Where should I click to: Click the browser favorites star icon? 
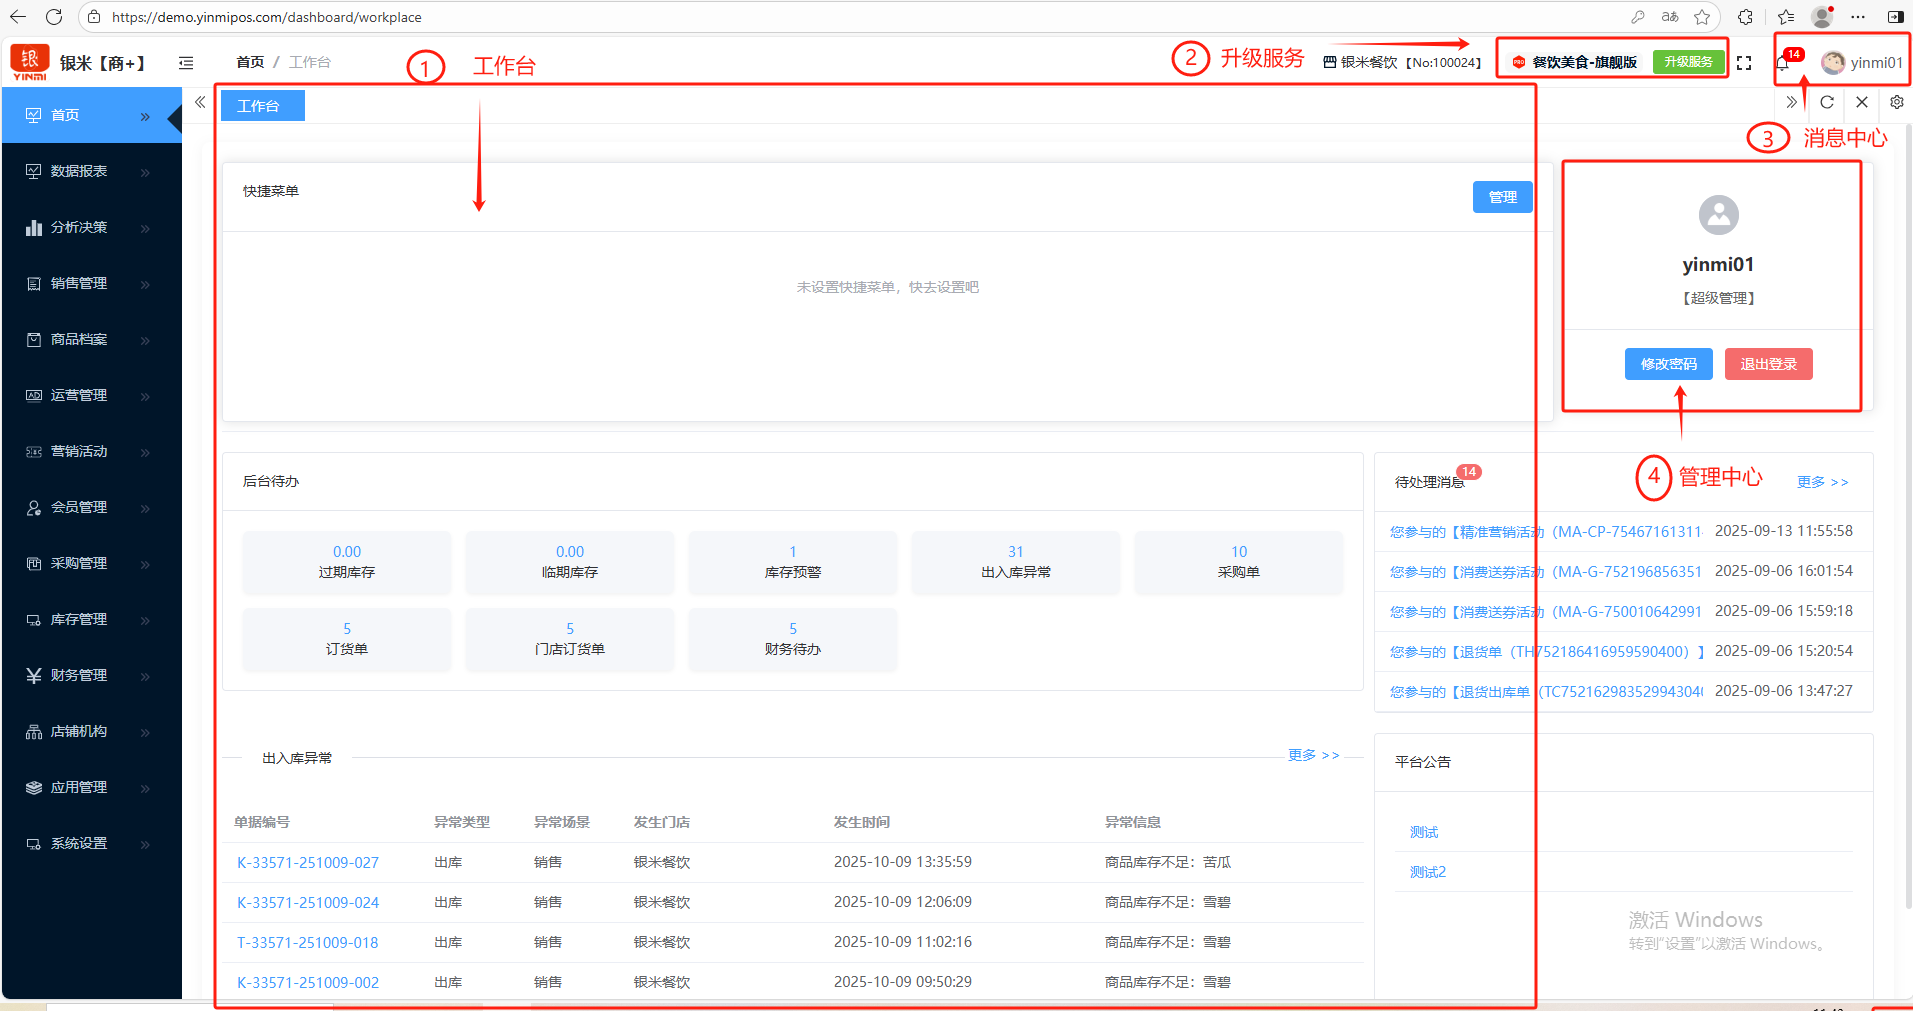coord(1702,17)
